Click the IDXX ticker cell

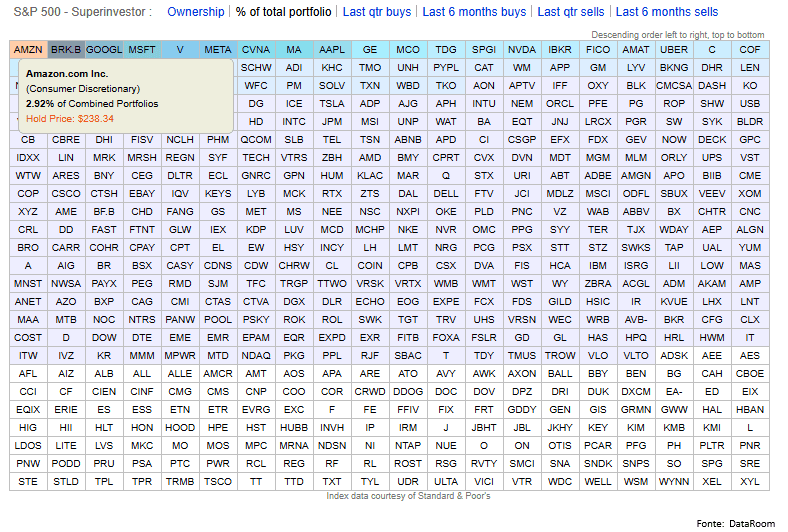[x=28, y=158]
